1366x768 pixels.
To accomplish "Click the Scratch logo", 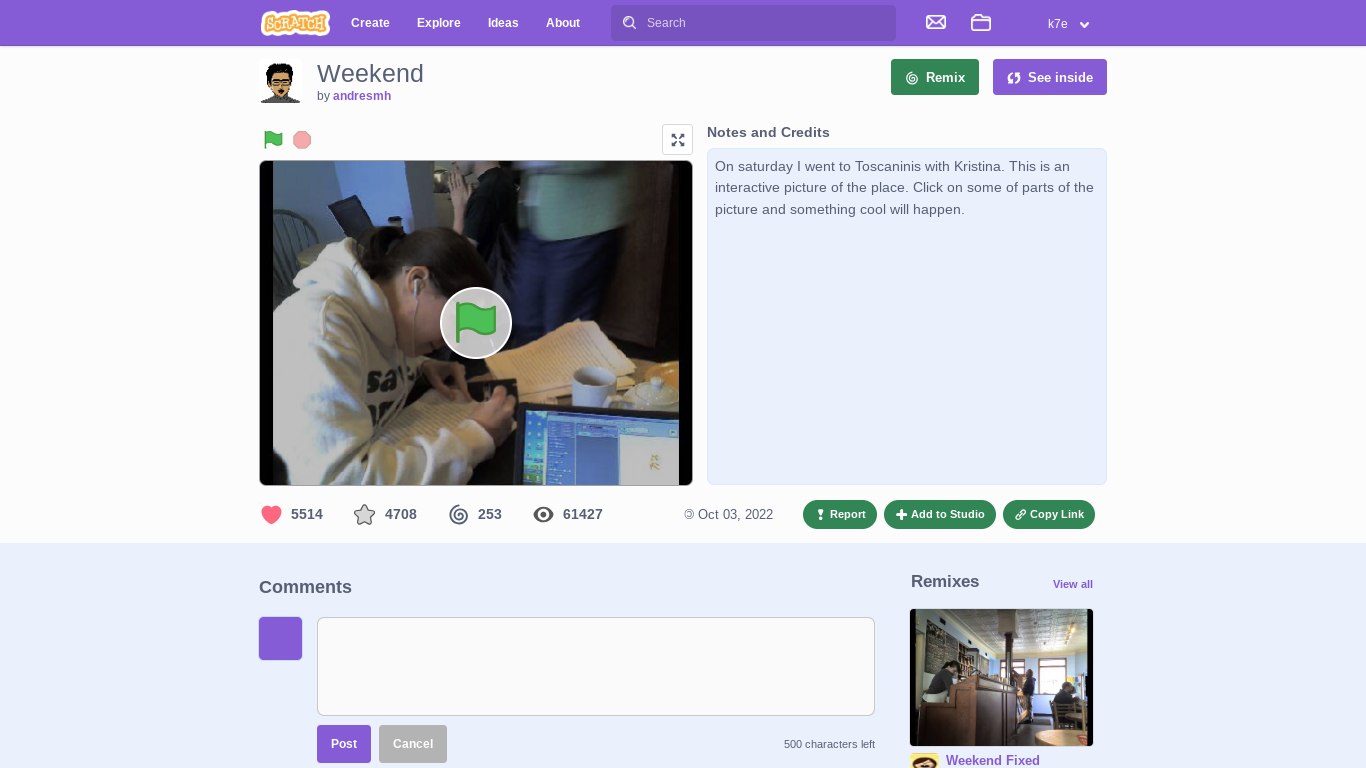I will [x=295, y=22].
